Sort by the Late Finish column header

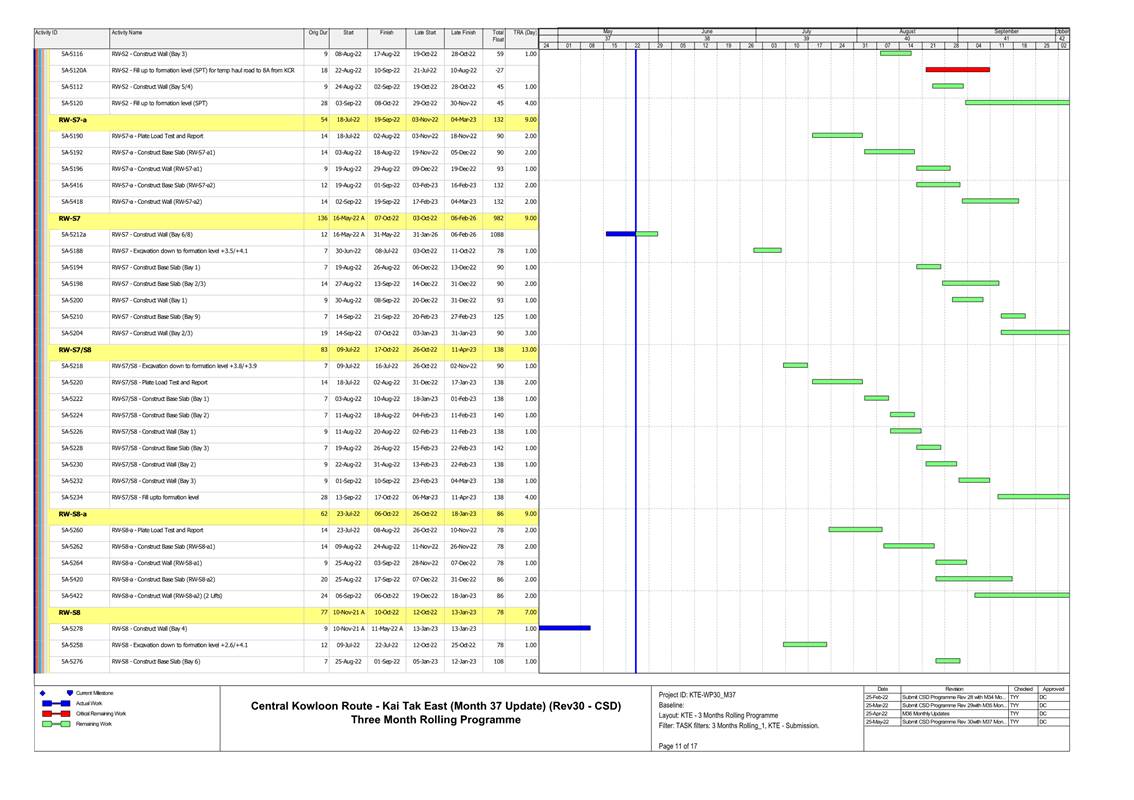click(x=463, y=33)
